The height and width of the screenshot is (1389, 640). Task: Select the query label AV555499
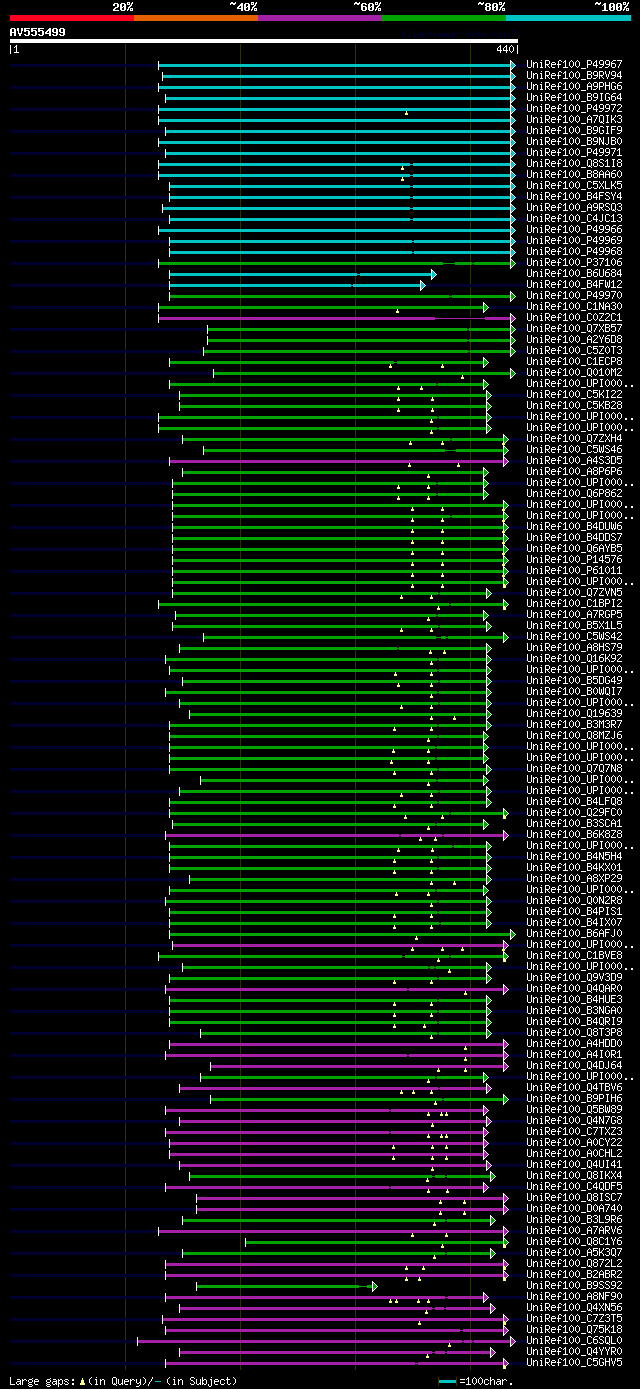(38, 32)
